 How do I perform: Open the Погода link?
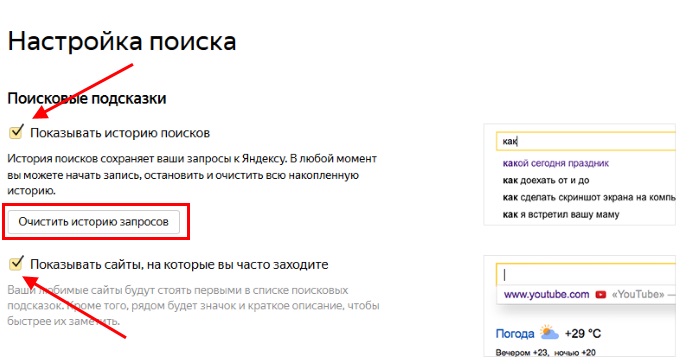(515, 334)
